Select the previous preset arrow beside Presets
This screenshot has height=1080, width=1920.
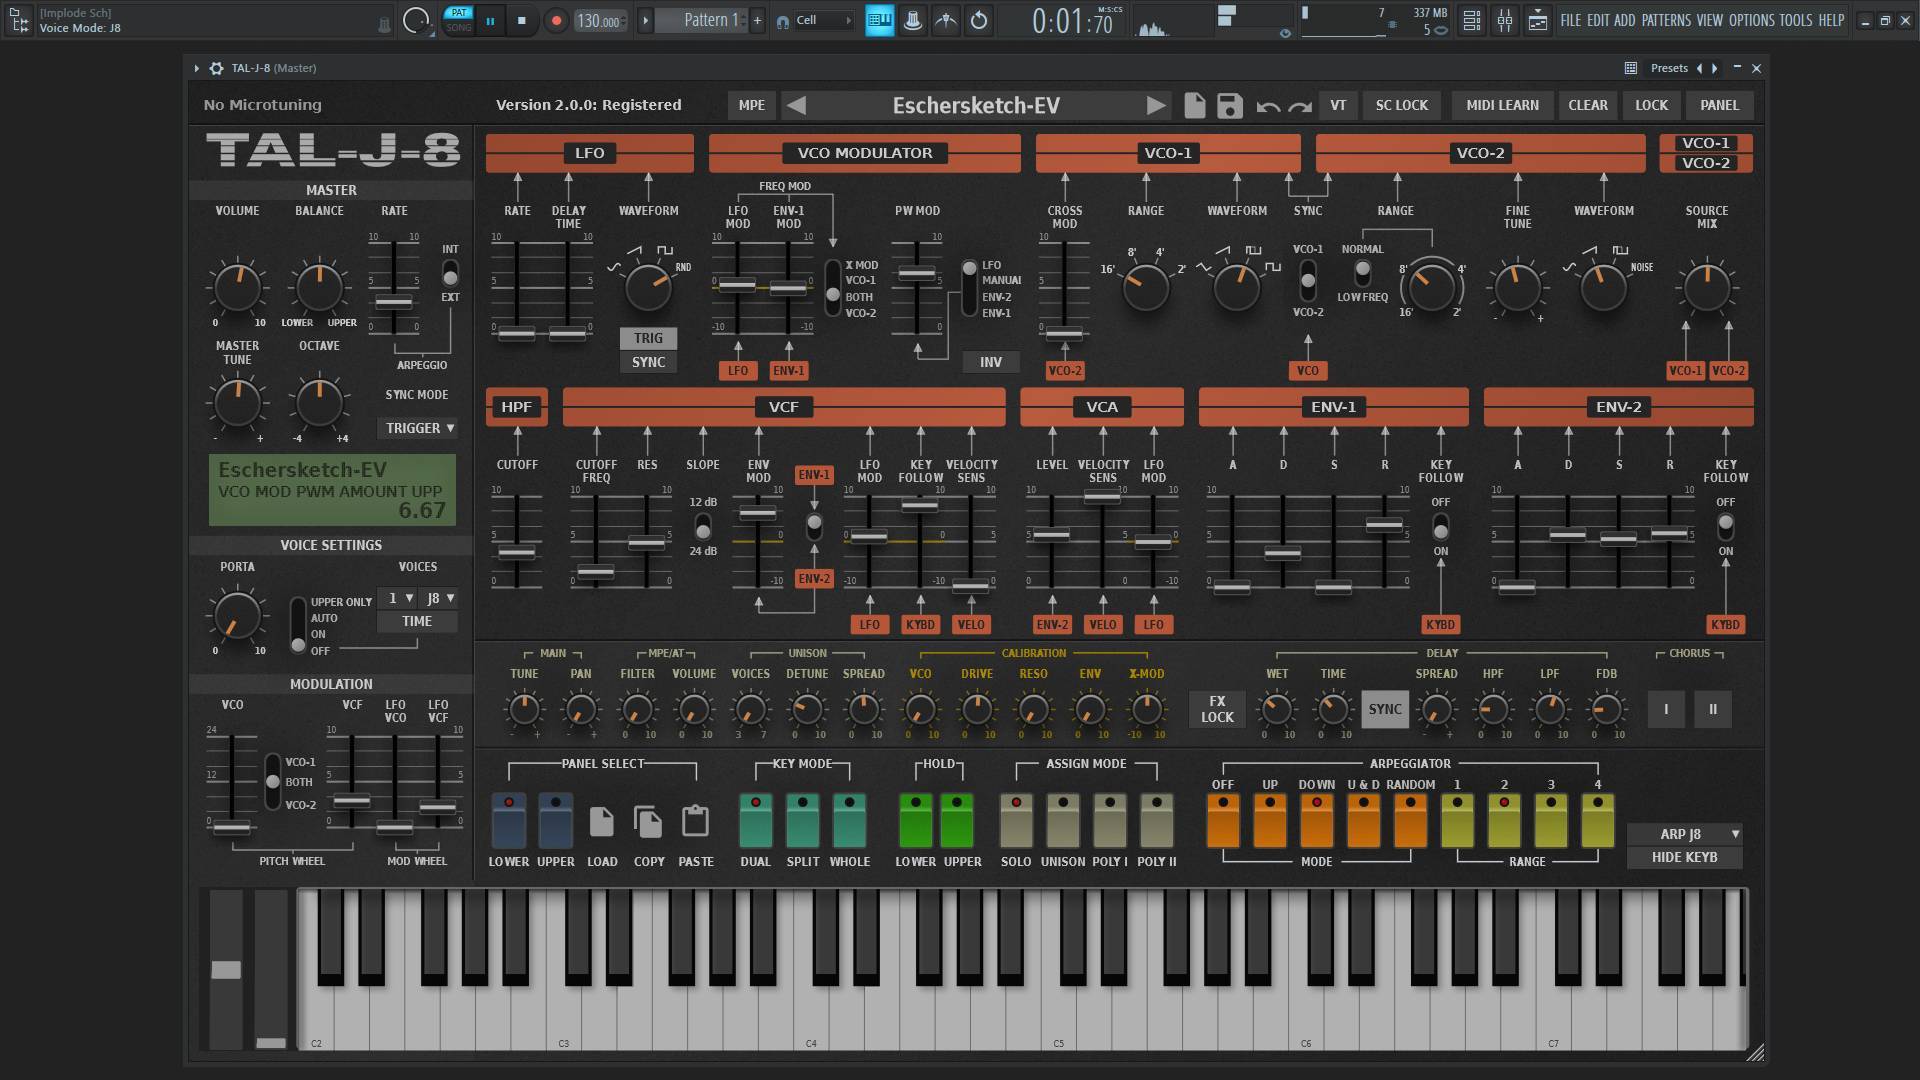tap(1698, 68)
